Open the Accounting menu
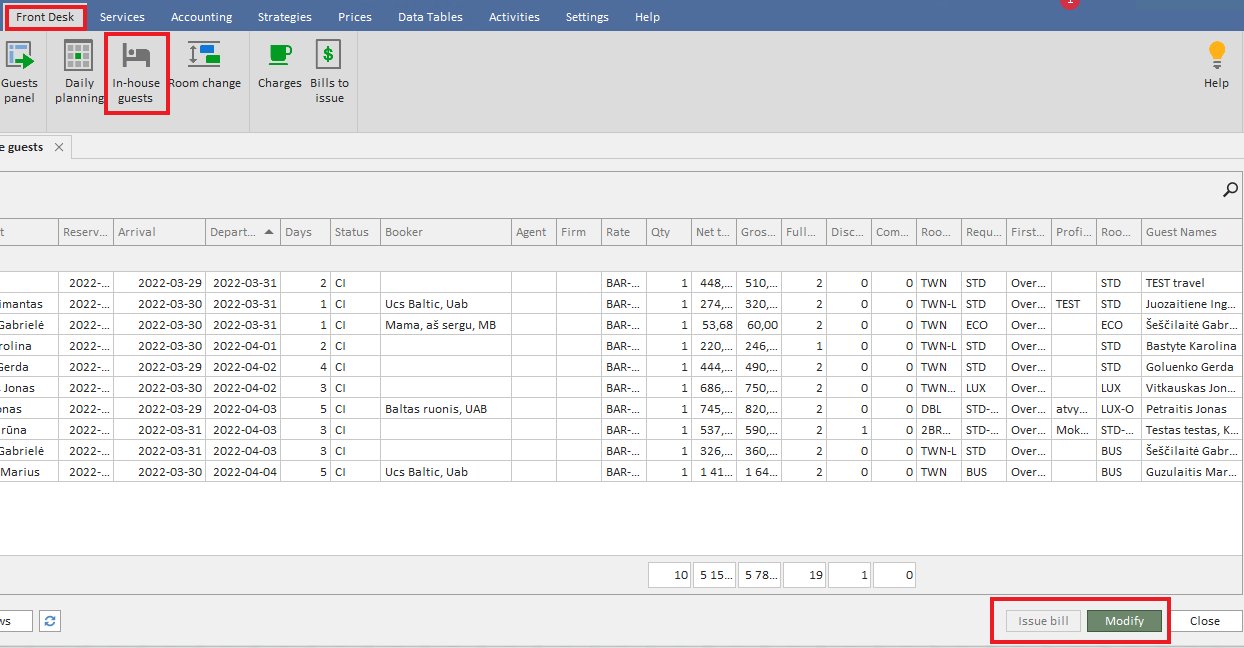The width and height of the screenshot is (1244, 648). pos(201,17)
